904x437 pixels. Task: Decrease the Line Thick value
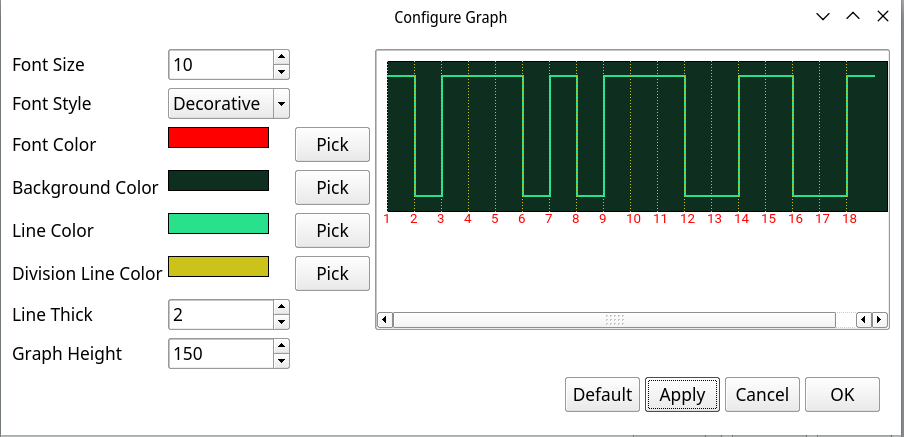(281, 322)
